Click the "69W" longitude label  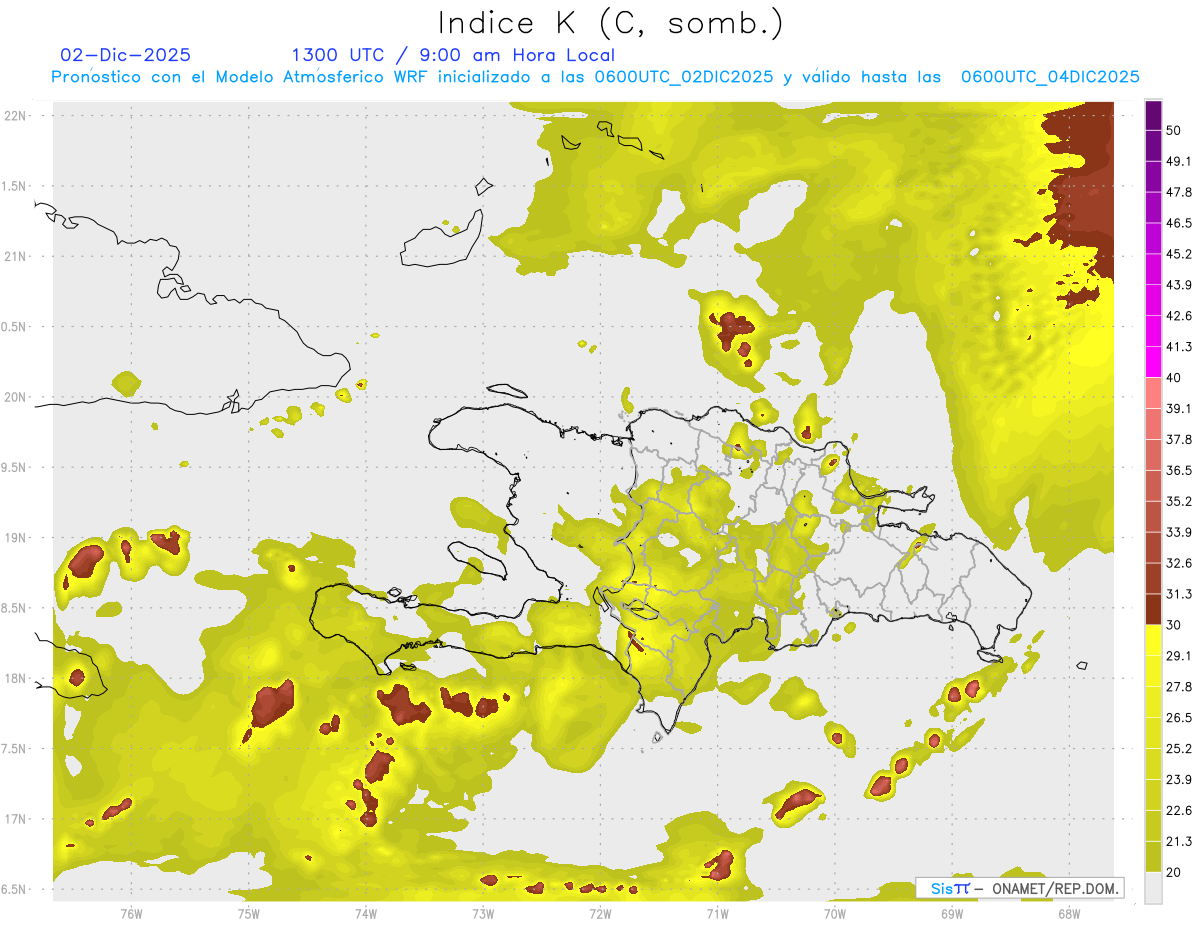coord(952,913)
